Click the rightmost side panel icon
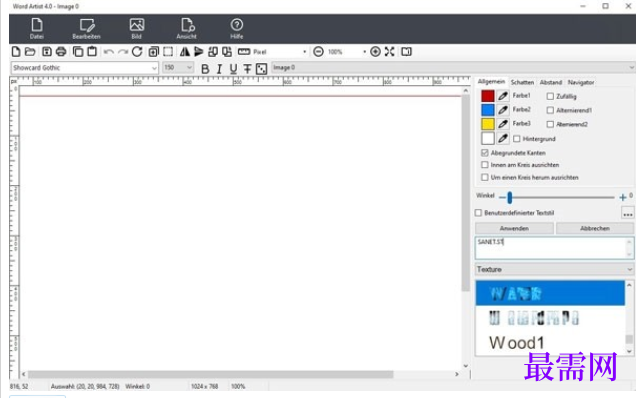The image size is (636, 398). [406, 52]
